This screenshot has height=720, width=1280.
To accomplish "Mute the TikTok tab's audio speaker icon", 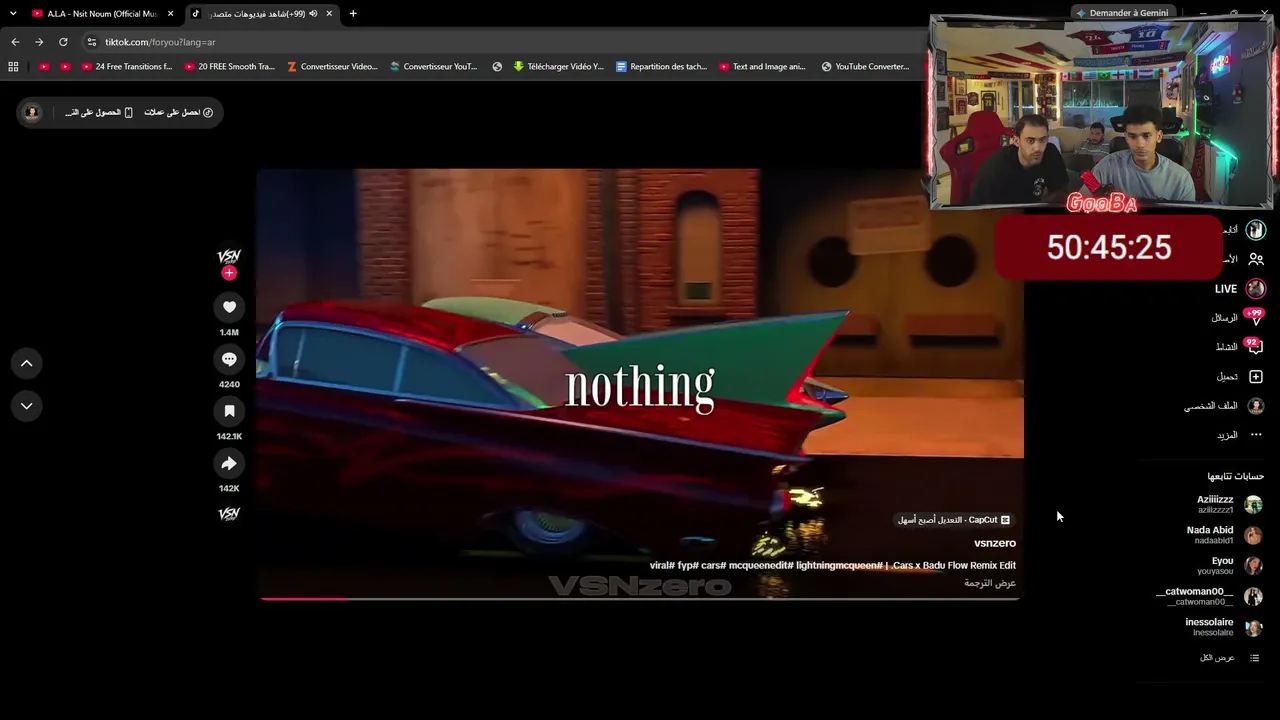I will [x=313, y=14].
